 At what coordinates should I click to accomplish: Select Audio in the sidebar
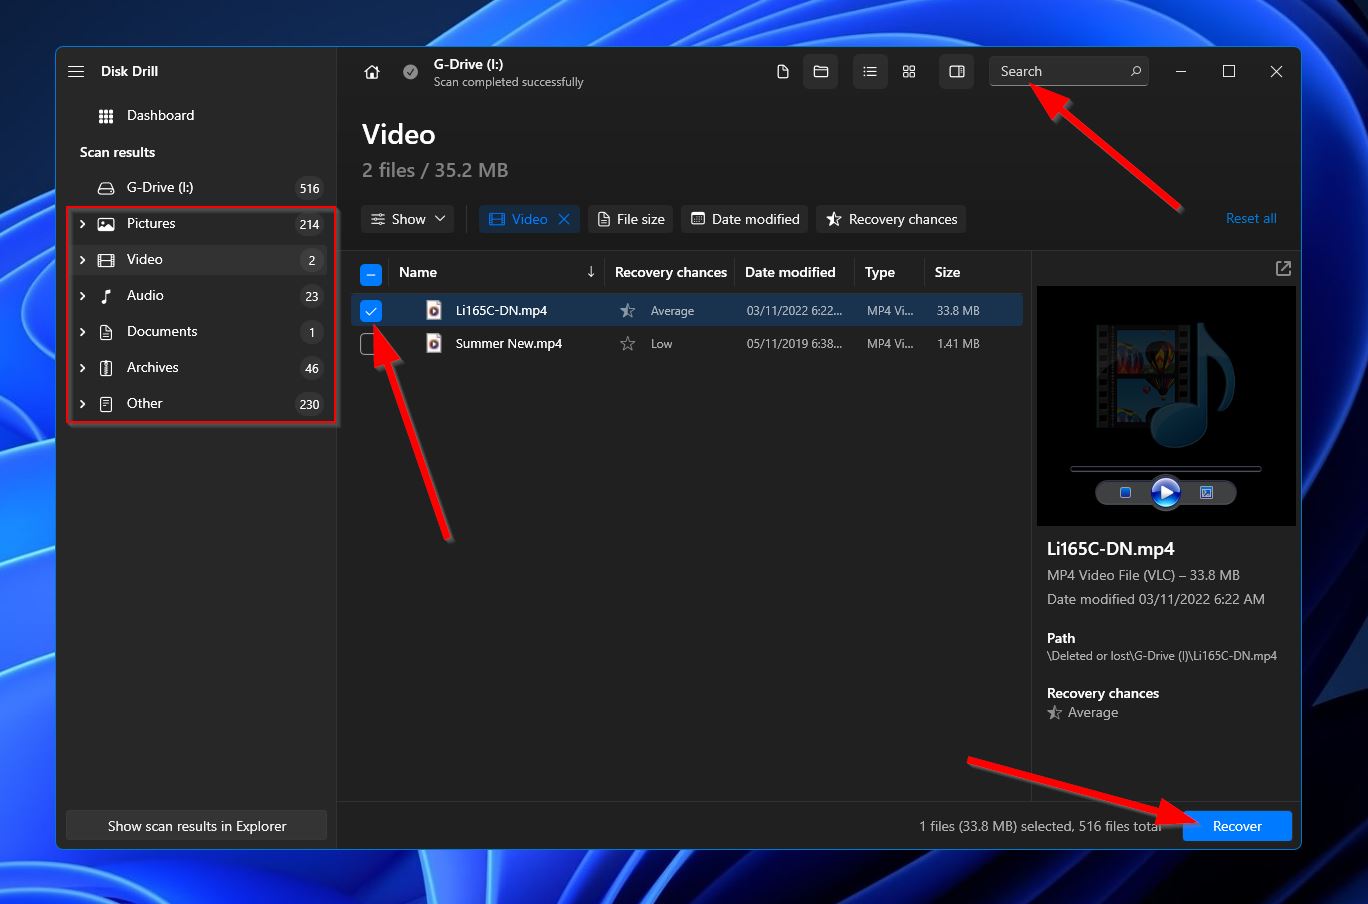click(x=197, y=296)
